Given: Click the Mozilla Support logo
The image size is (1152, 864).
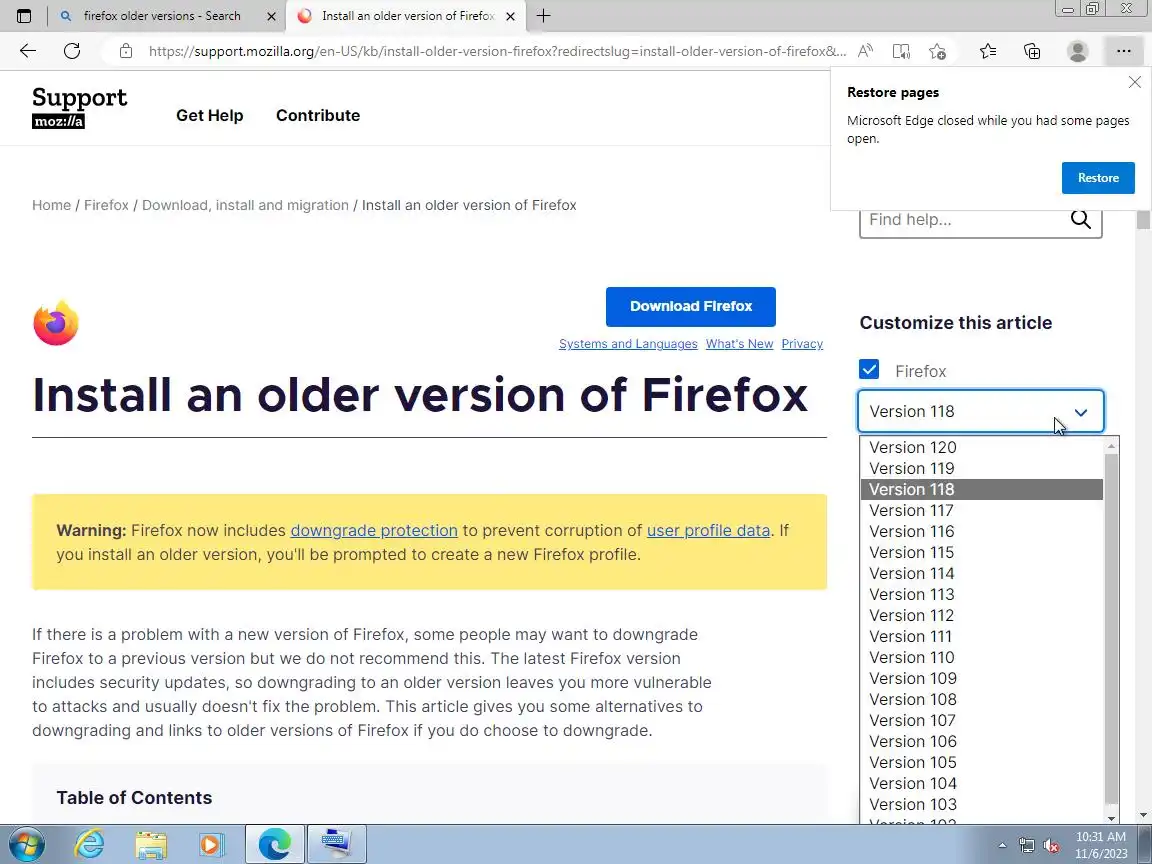Looking at the screenshot, I should (x=79, y=107).
